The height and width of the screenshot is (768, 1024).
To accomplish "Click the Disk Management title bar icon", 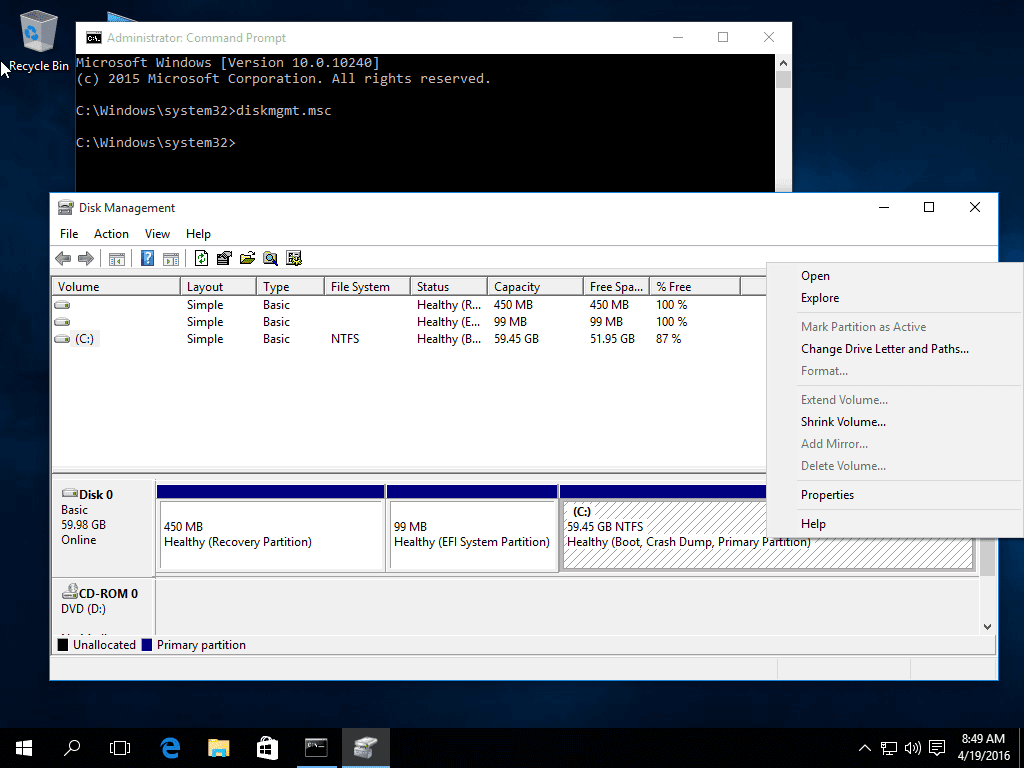I will click(65, 208).
